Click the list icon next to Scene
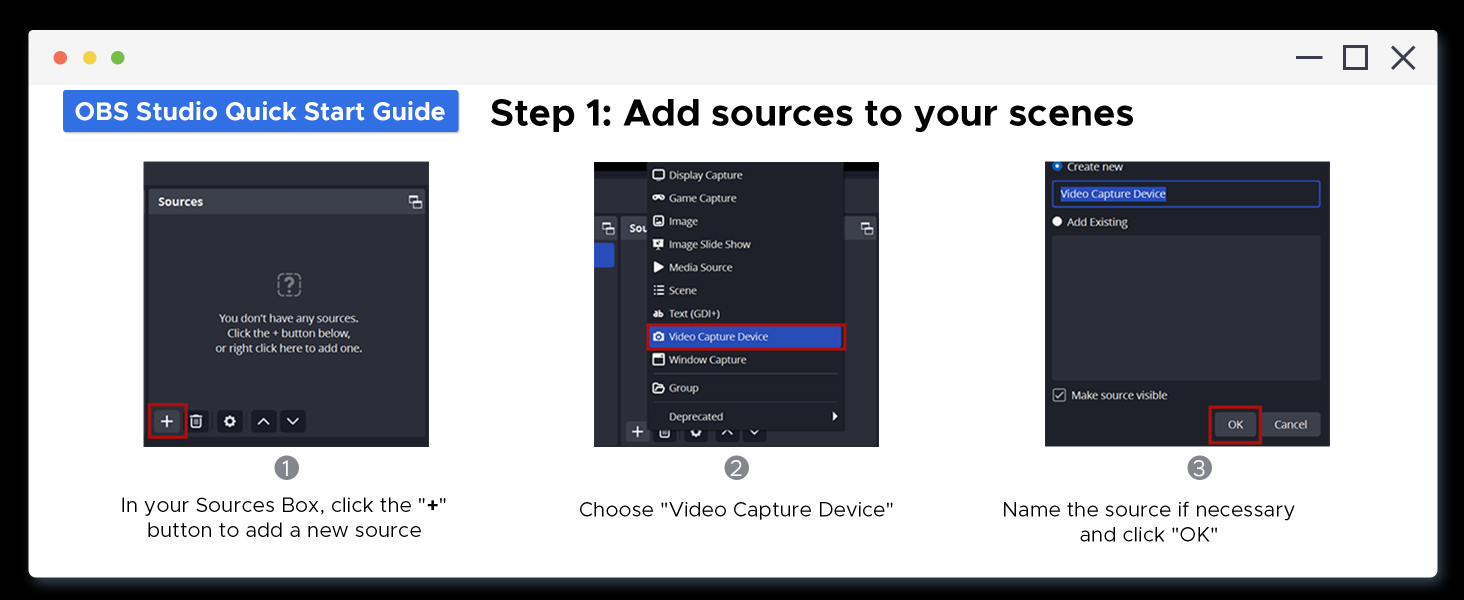Screen dimensions: 1464x600 (x=659, y=290)
